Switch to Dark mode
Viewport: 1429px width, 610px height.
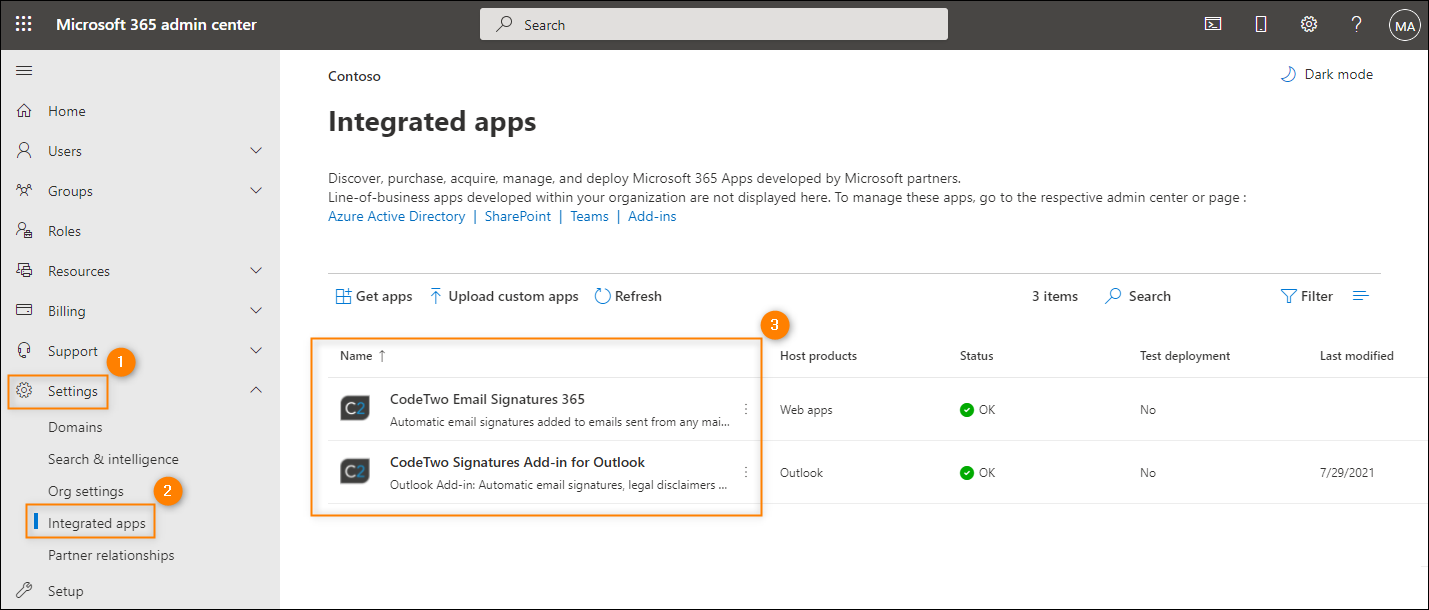coord(1326,73)
